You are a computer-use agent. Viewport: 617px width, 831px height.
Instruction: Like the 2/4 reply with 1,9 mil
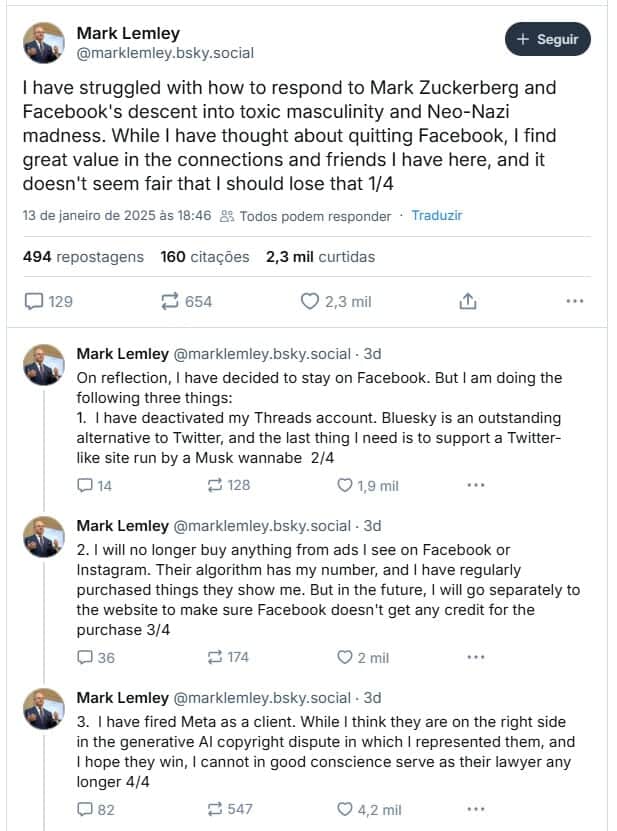(368, 485)
